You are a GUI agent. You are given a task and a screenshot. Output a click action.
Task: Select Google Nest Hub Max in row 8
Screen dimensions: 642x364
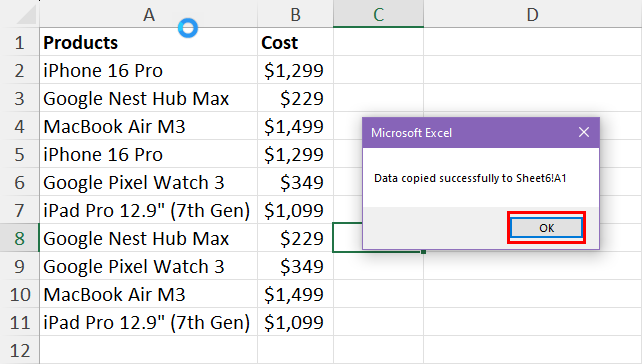click(149, 238)
